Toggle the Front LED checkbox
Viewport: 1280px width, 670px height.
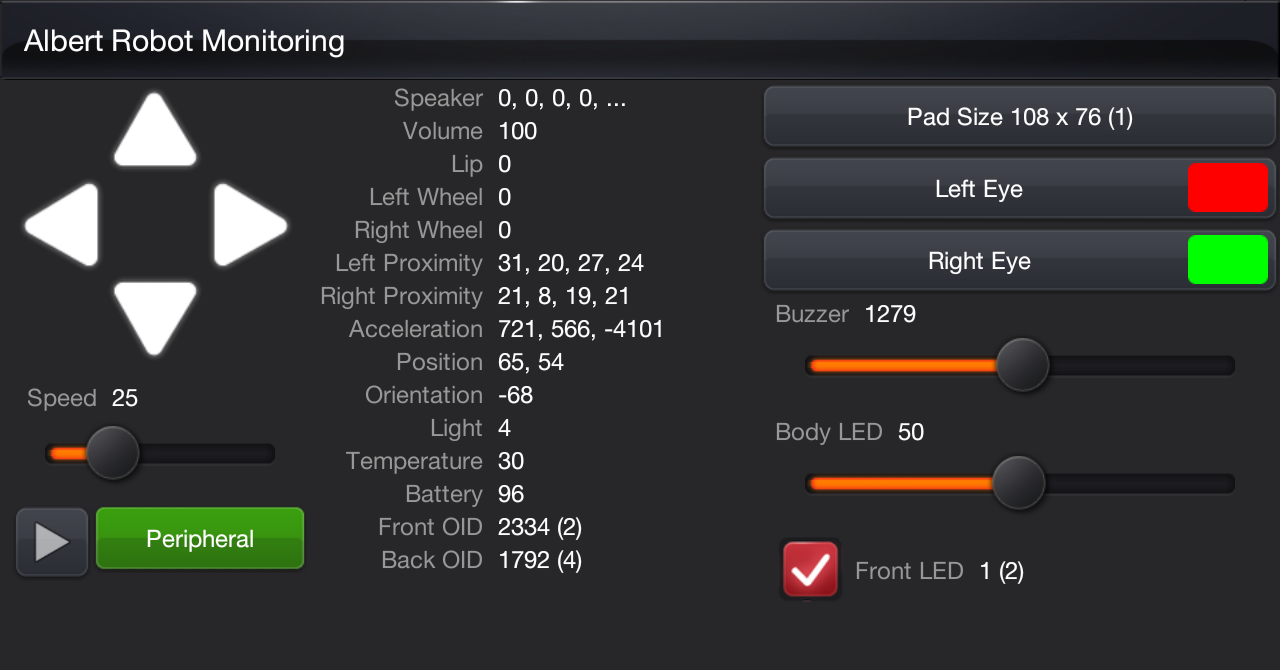click(x=810, y=570)
